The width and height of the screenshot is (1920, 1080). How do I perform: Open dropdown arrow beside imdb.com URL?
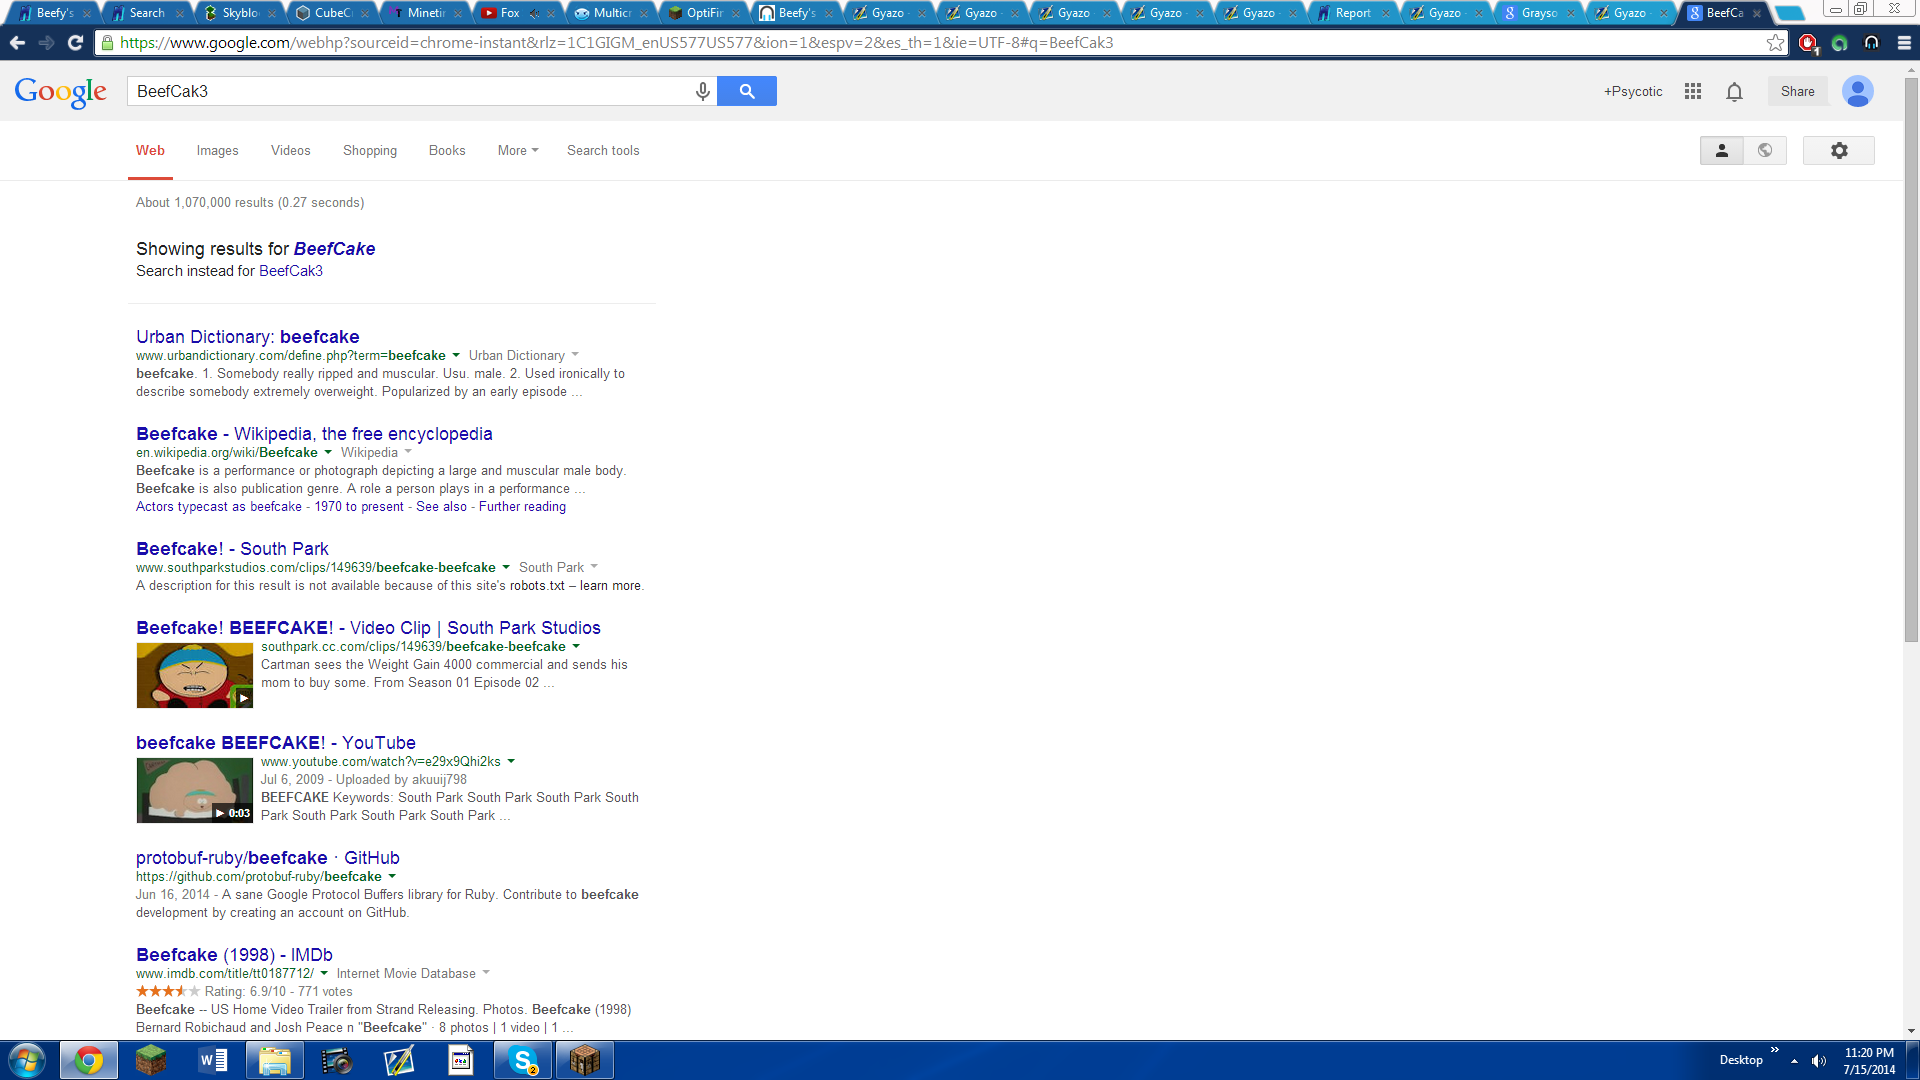(x=324, y=973)
